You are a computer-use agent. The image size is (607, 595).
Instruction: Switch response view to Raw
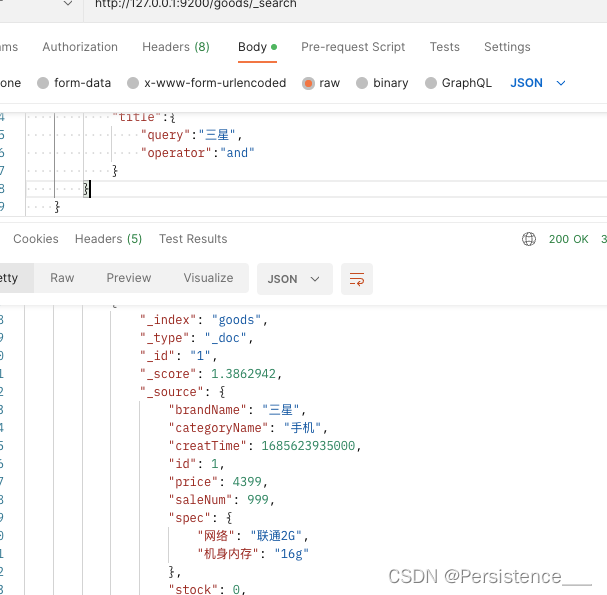[62, 278]
